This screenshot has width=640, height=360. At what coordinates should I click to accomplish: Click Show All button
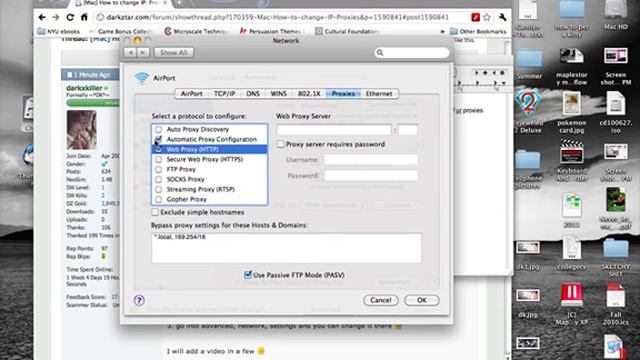(x=174, y=53)
